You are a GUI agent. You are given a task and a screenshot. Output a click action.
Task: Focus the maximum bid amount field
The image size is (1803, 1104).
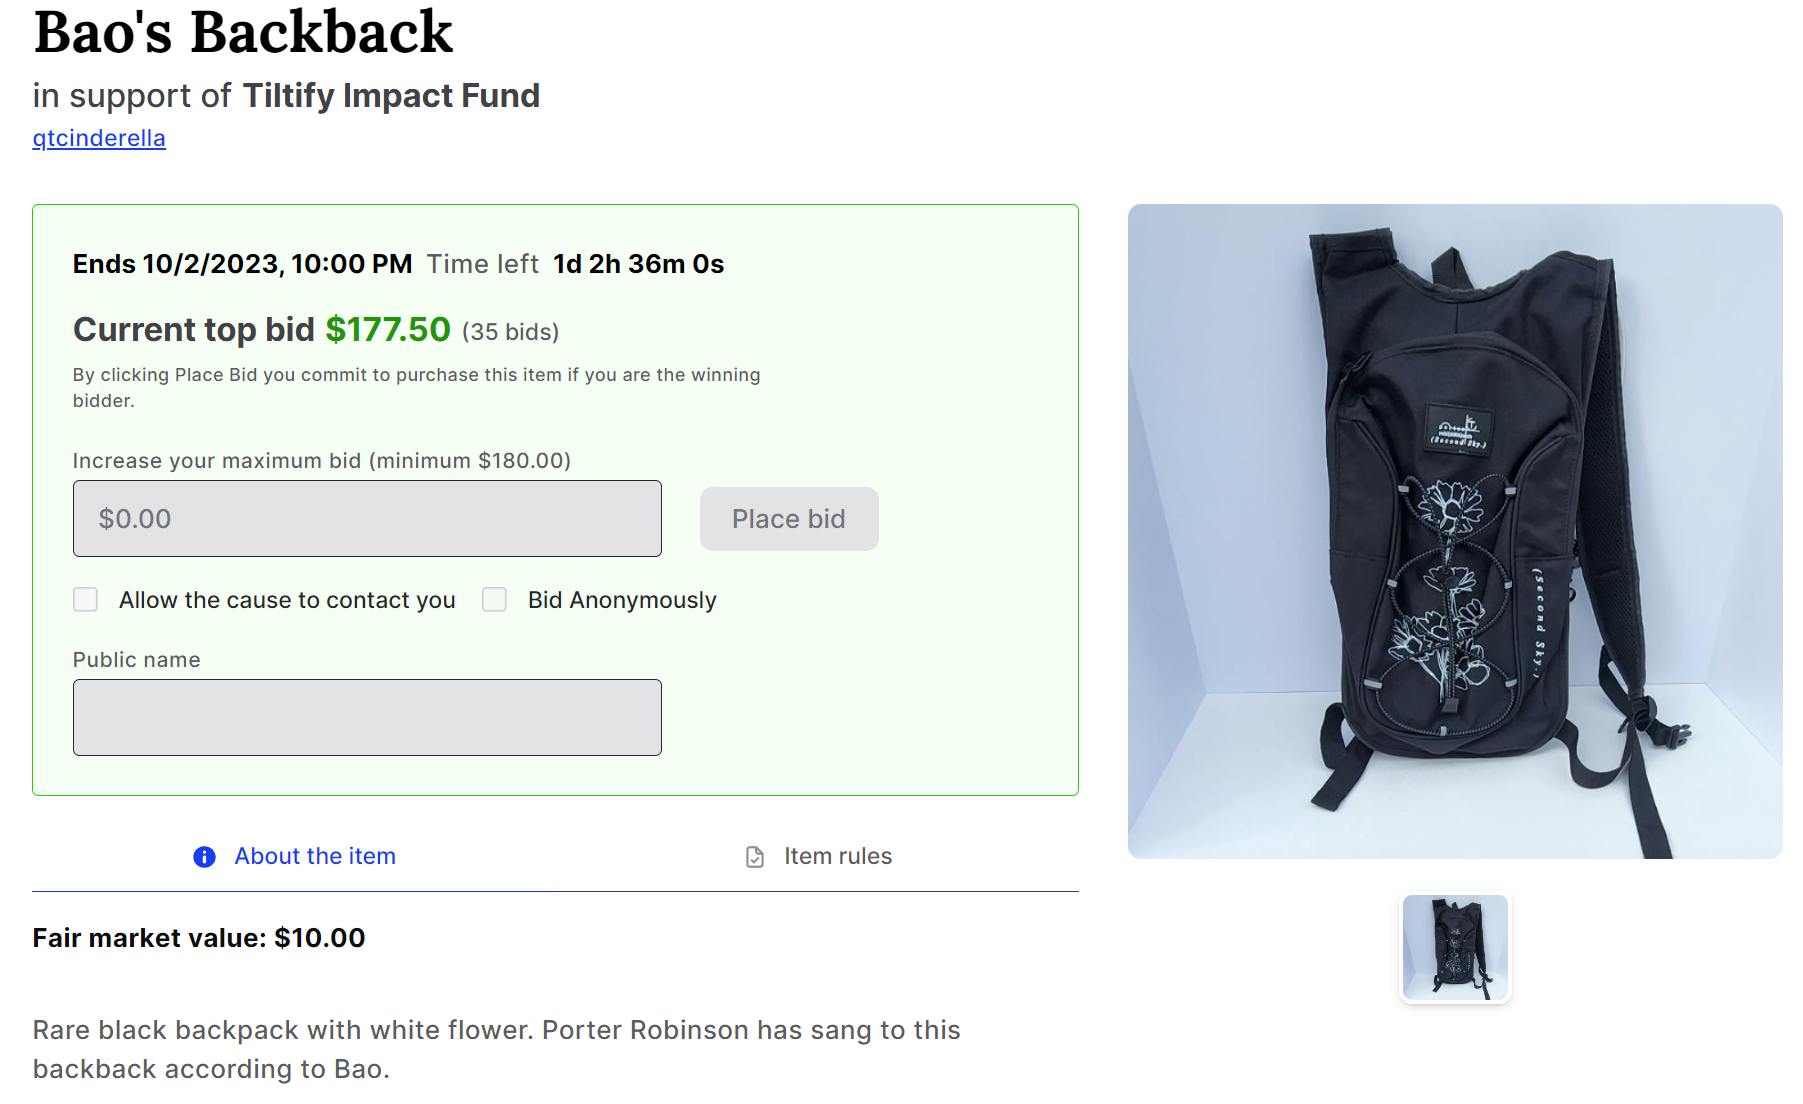pyautogui.click(x=367, y=519)
